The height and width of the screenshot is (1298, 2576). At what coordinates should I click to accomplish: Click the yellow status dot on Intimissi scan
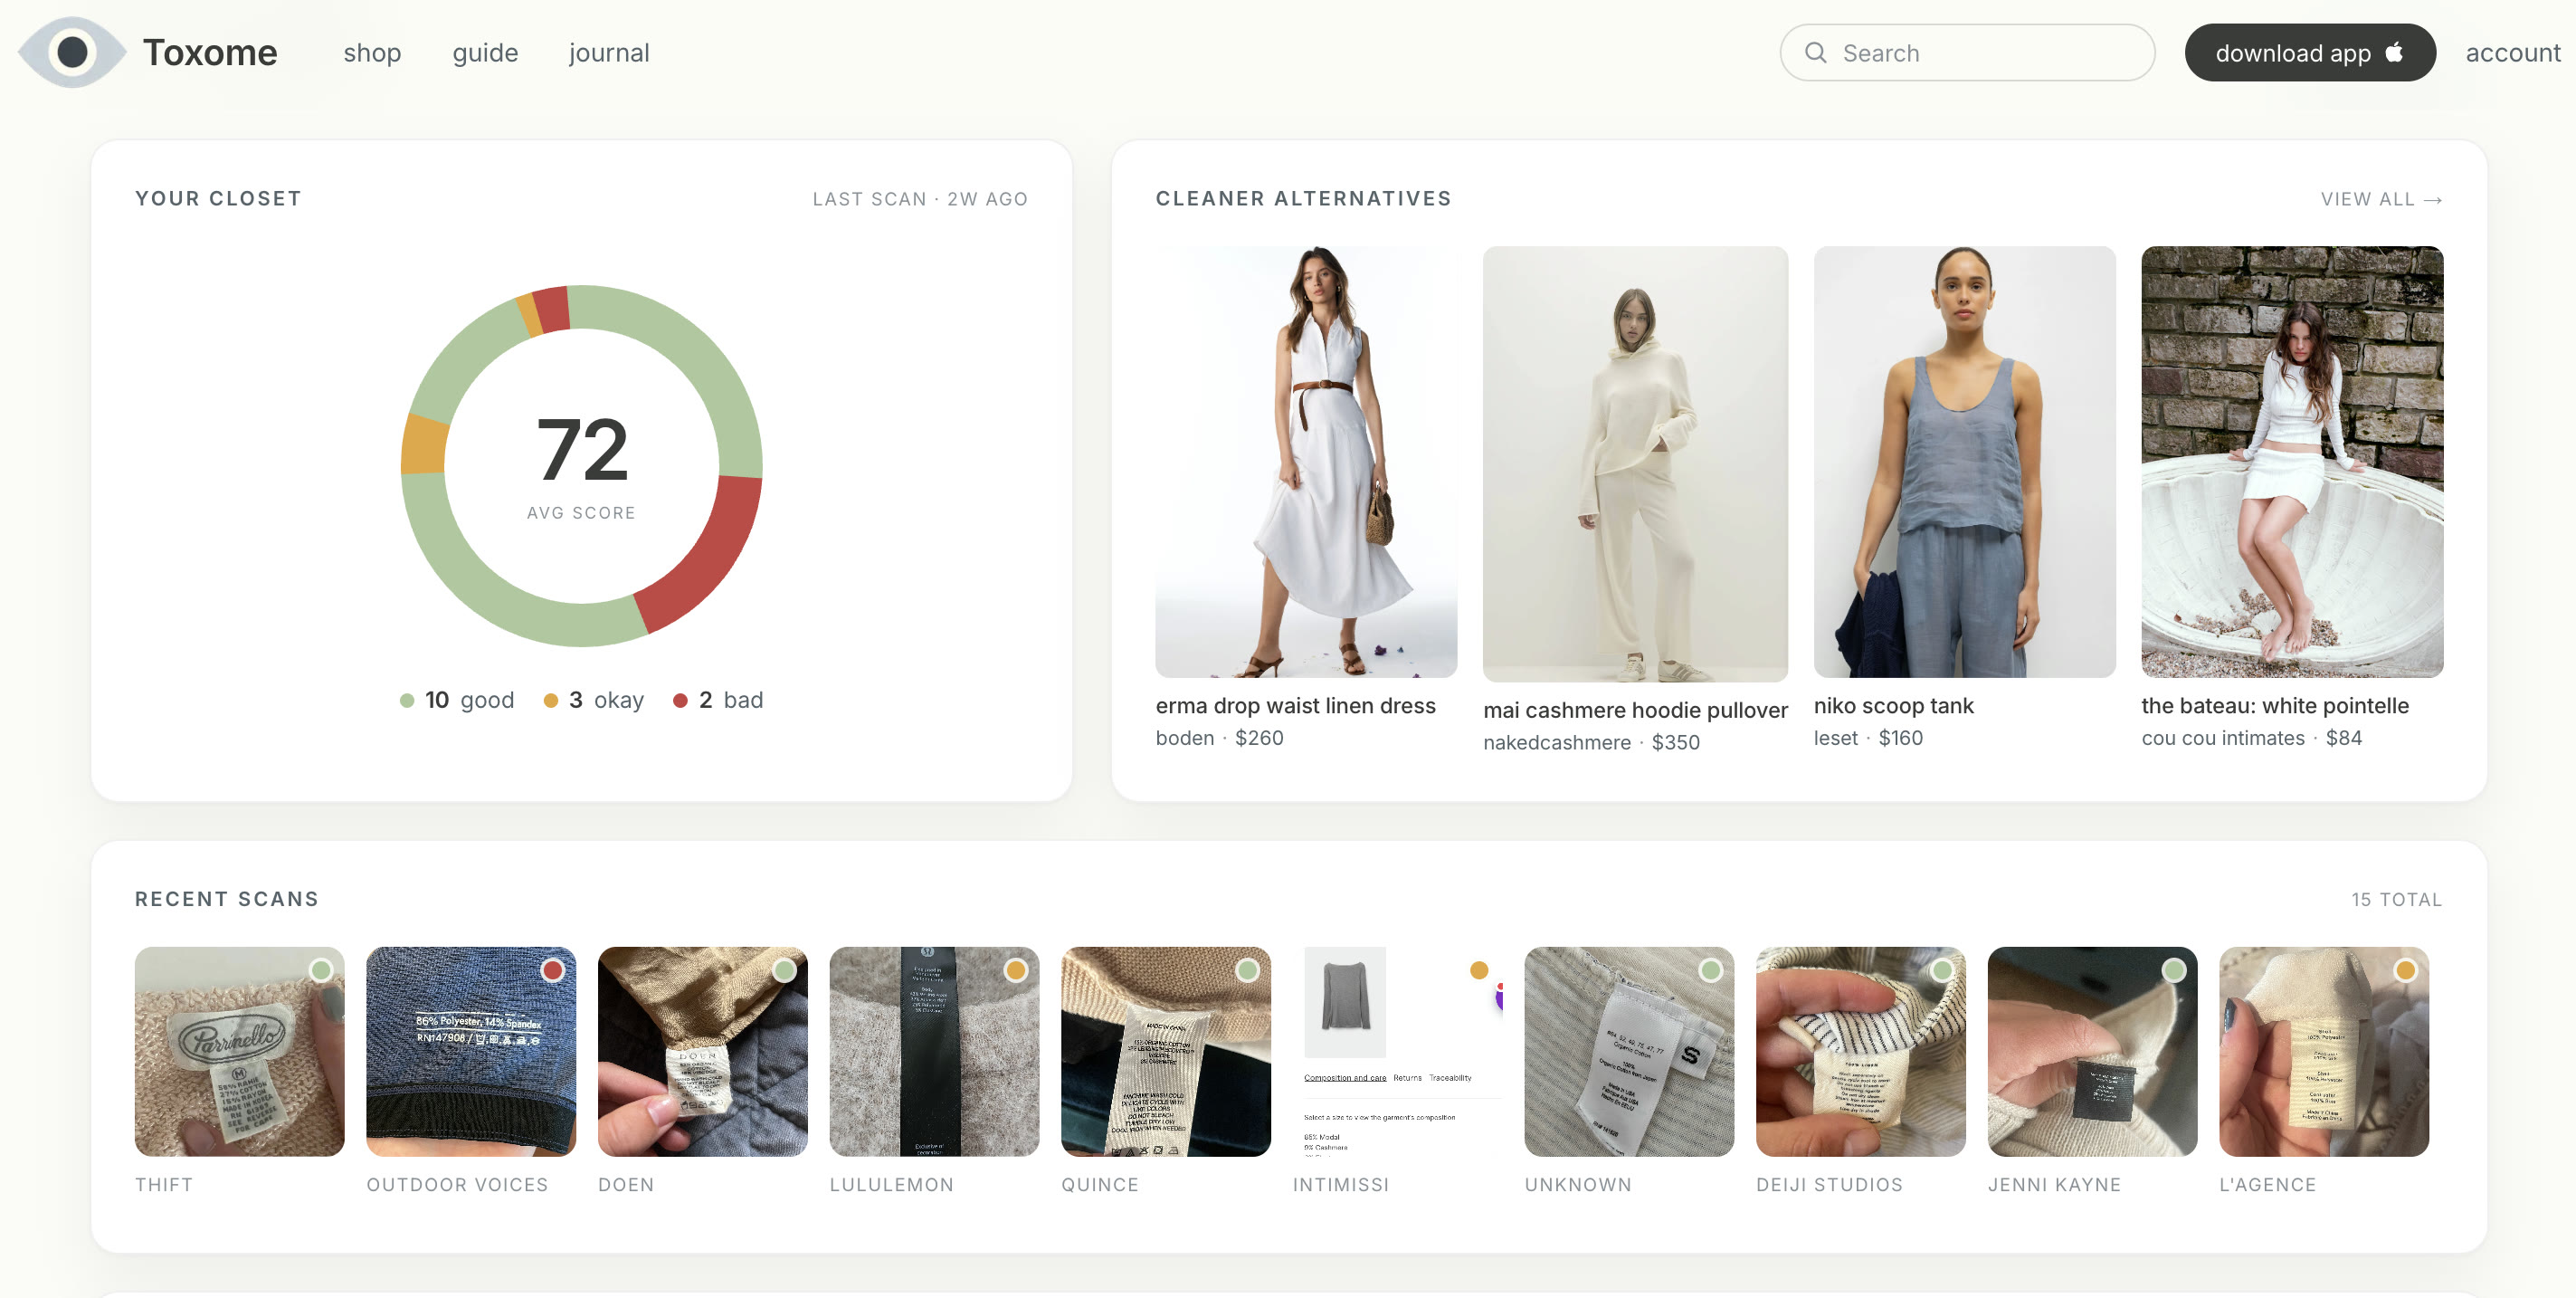(1479, 970)
